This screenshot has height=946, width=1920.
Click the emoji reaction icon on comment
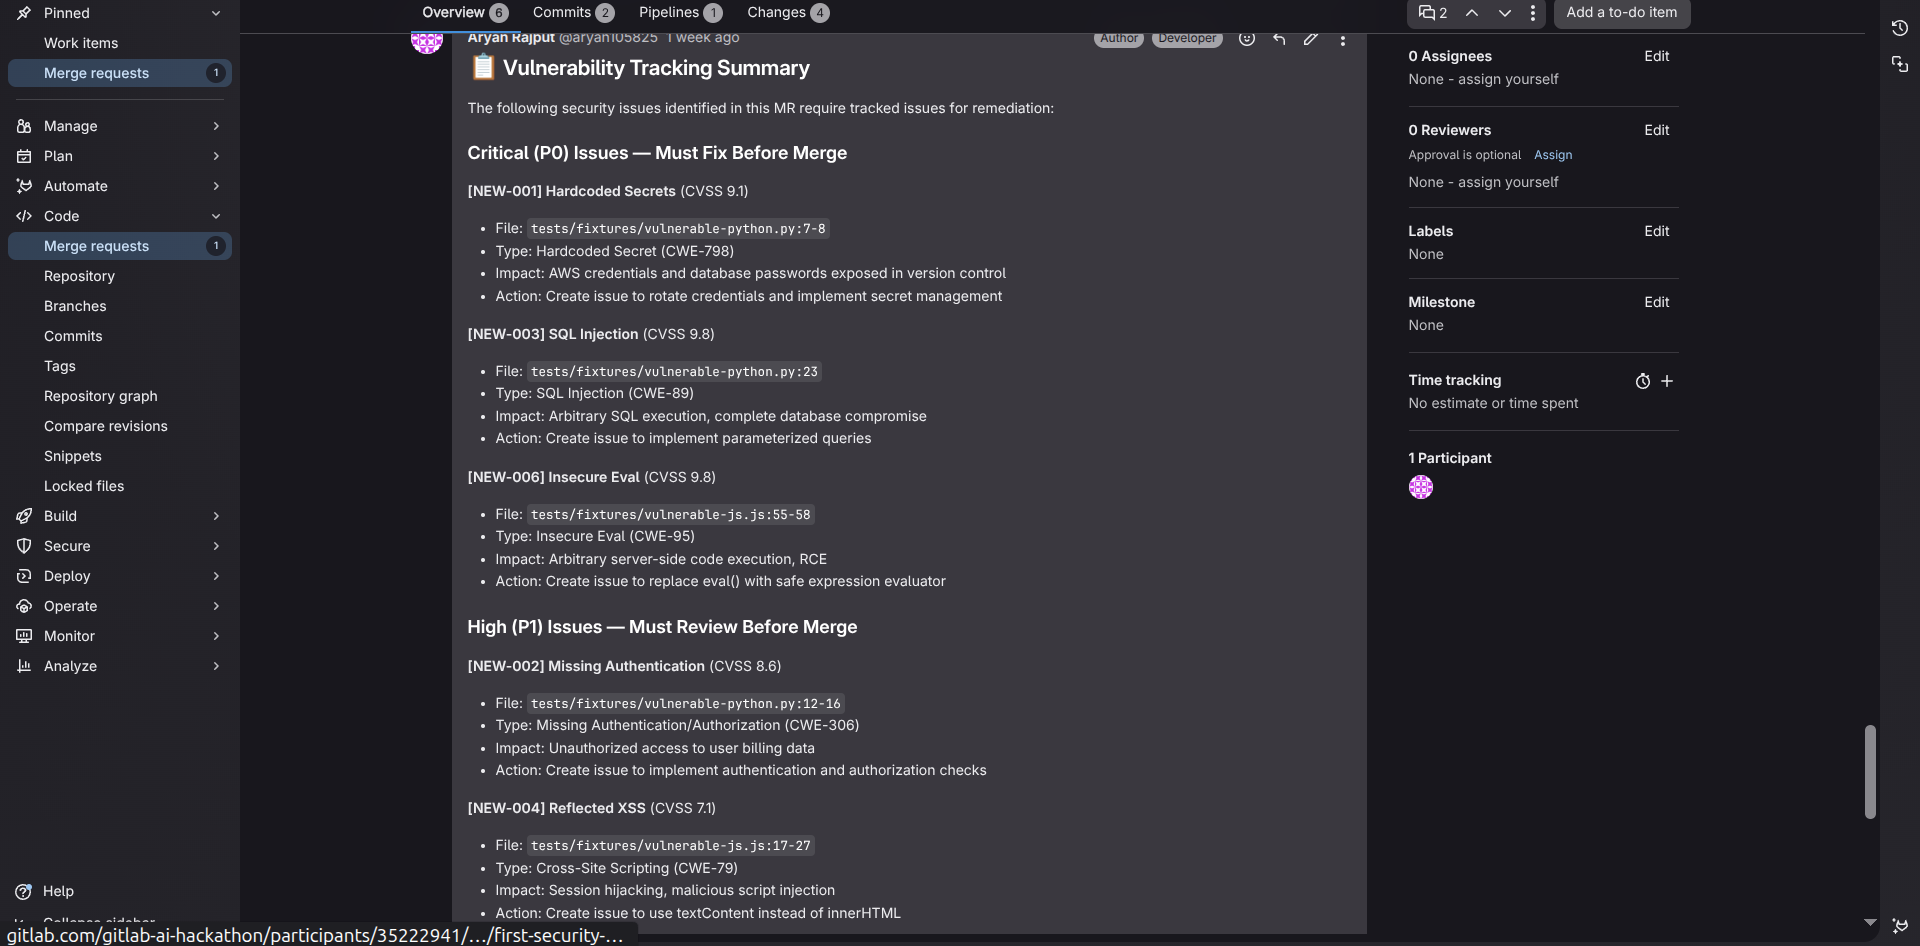pyautogui.click(x=1246, y=39)
